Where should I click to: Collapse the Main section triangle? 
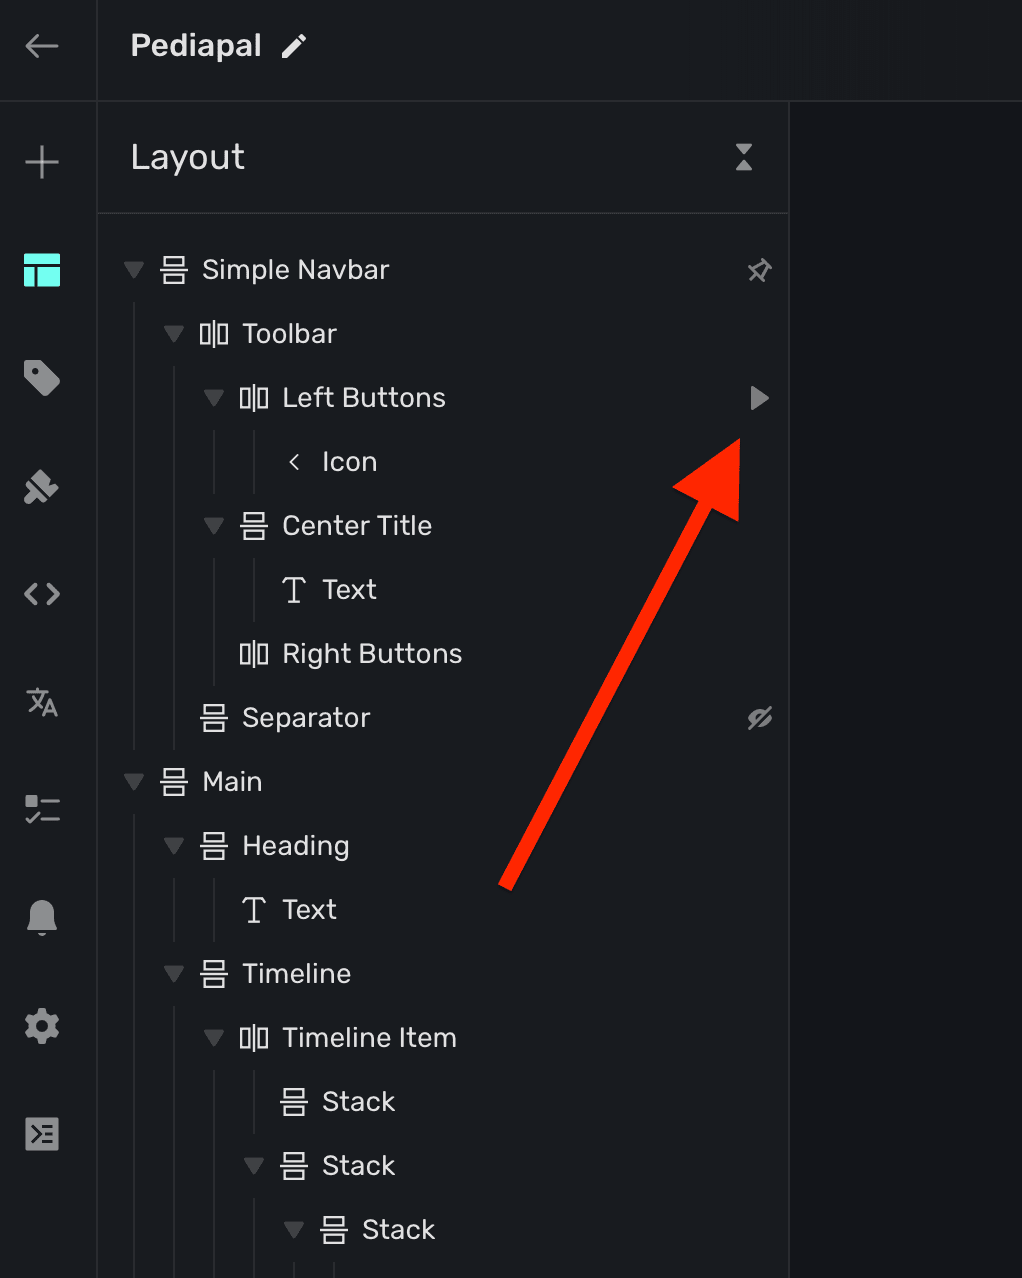pos(134,782)
